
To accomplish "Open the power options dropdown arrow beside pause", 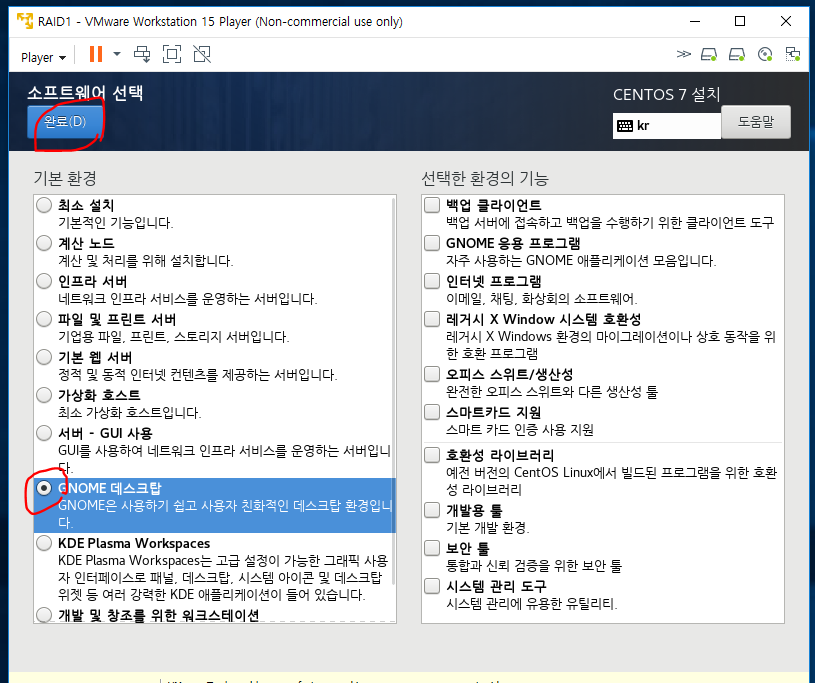I will point(117,54).
